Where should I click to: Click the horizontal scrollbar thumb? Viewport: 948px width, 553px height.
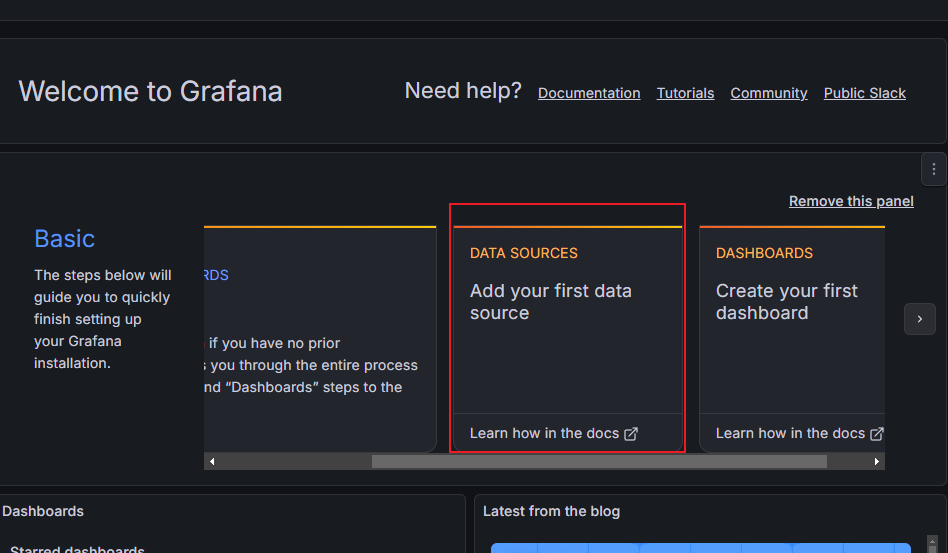[599, 462]
